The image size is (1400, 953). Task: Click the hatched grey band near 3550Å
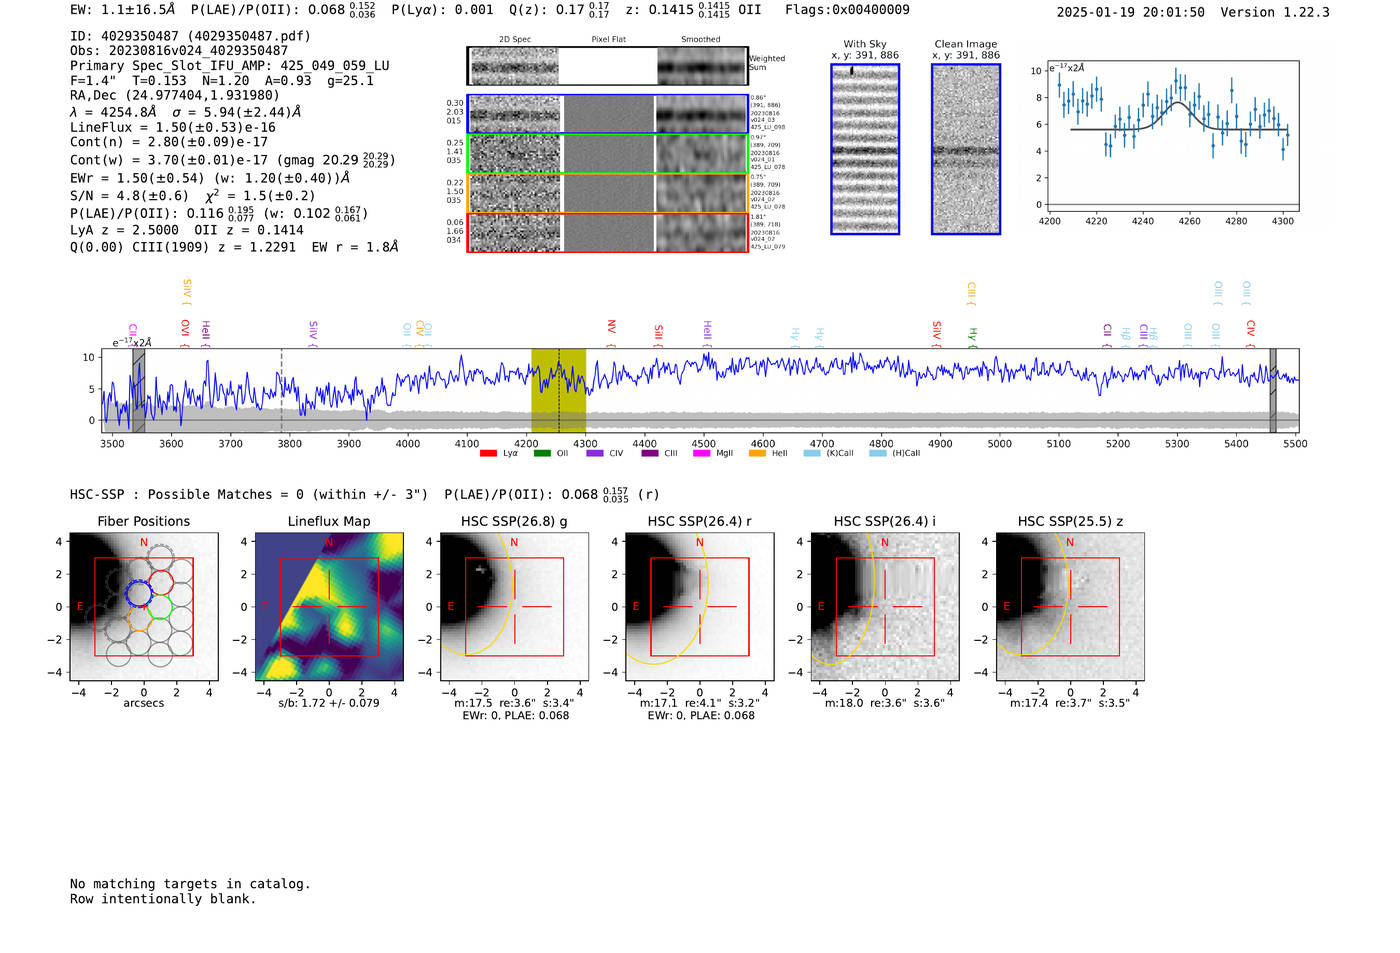pos(138,391)
